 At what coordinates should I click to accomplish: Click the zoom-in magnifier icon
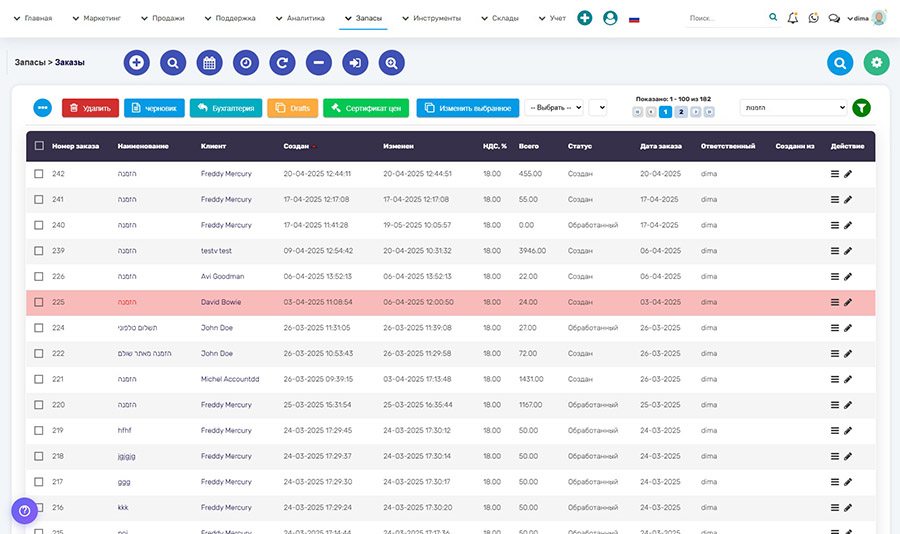tap(392, 63)
